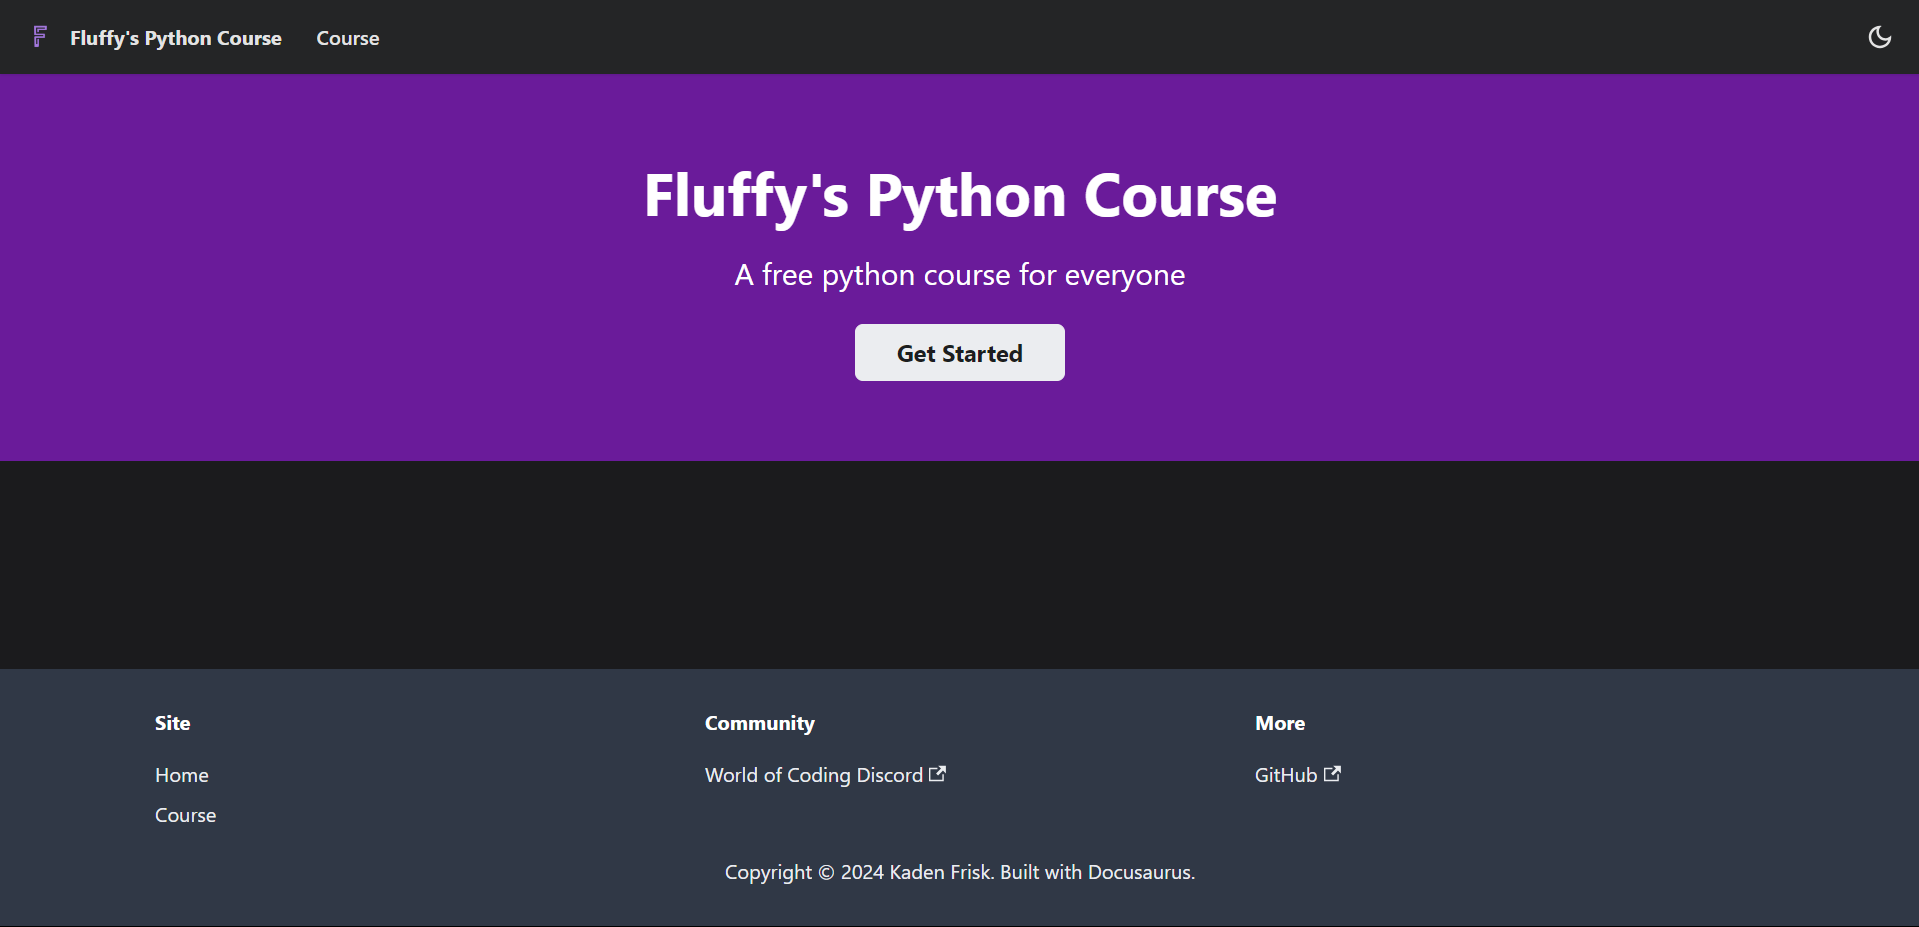
Task: Toggle dark mode with the moon icon
Action: tap(1879, 37)
